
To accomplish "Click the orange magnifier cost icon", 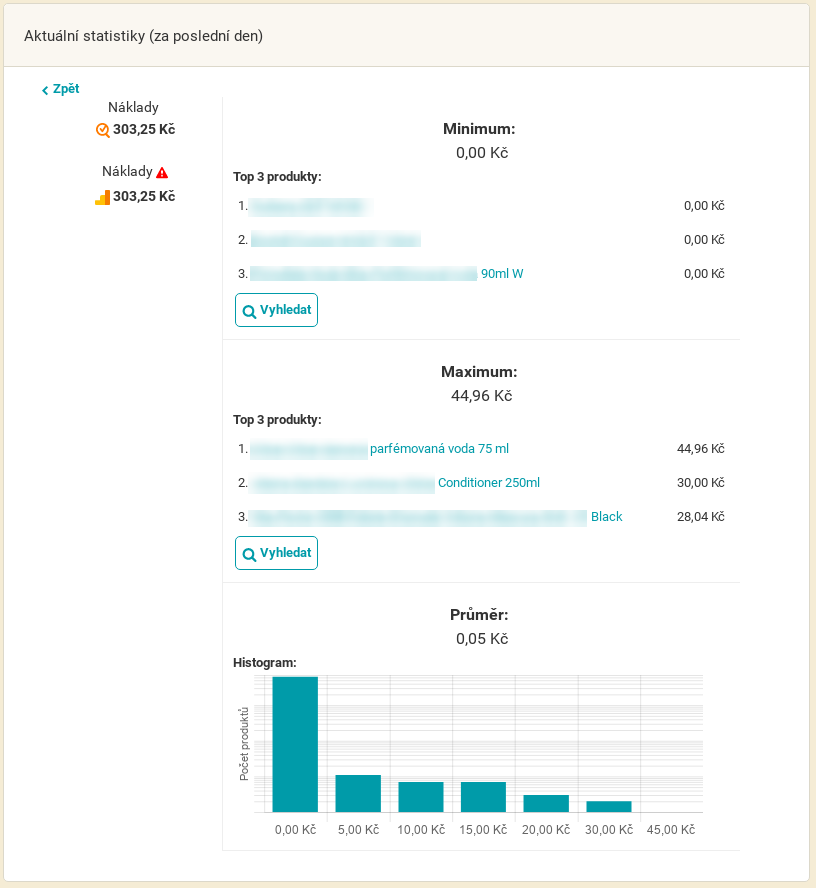I will click(x=102, y=130).
